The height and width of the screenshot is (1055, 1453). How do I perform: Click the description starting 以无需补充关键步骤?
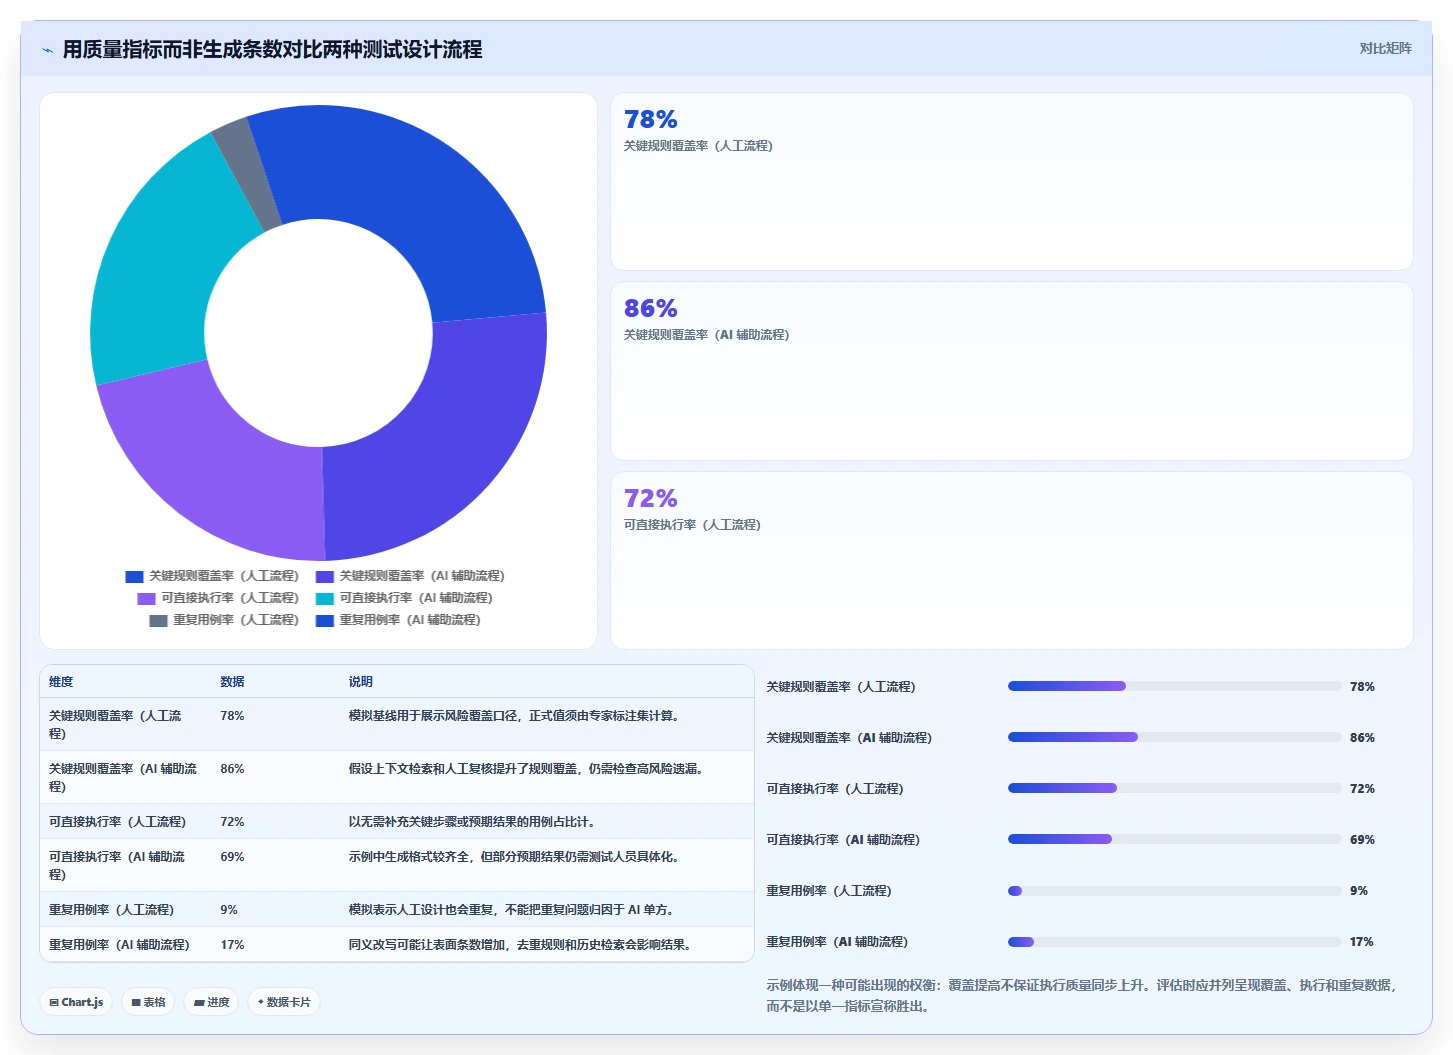click(474, 821)
